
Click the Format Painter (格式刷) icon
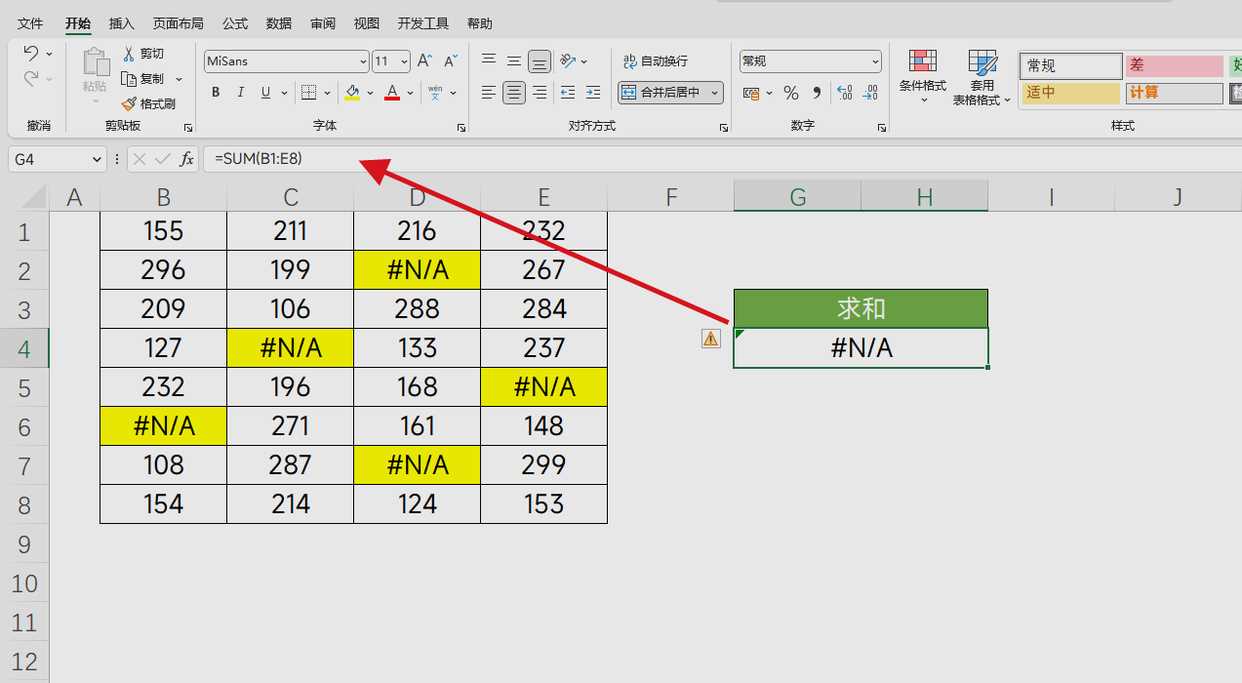(x=129, y=104)
